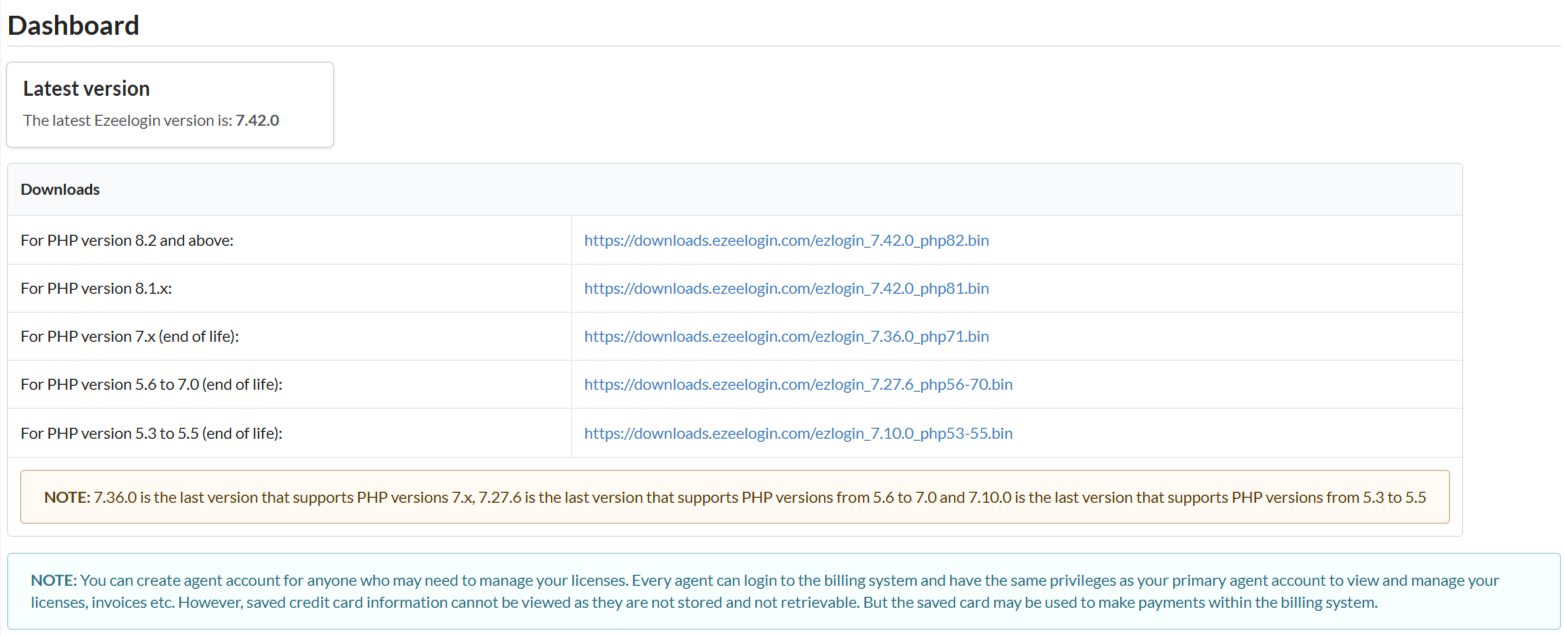
Task: Download ezlogin_7.10.0_php53-55.bin
Action: coord(798,433)
